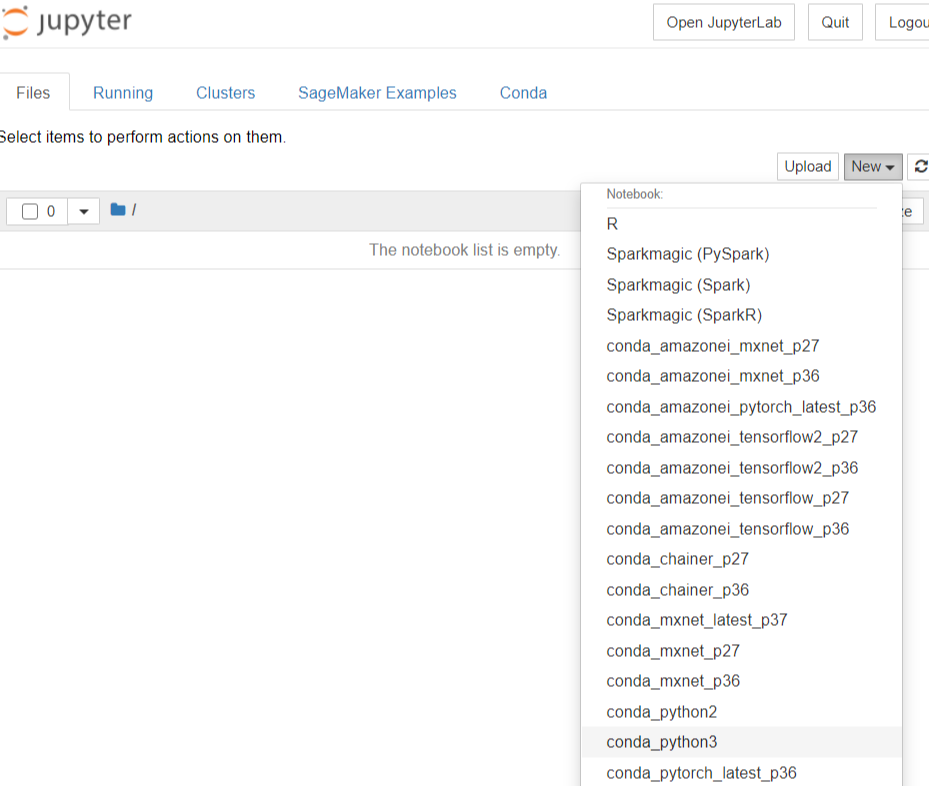Switch to the Running tab

(123, 93)
